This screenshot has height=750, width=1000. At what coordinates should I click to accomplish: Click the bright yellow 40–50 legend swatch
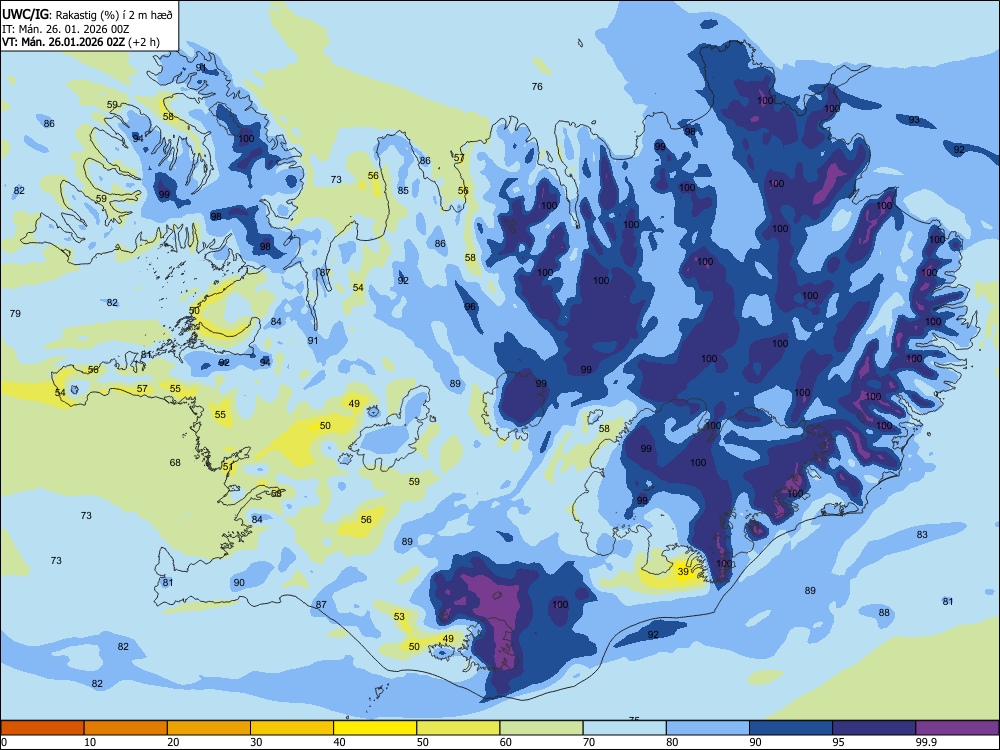(375, 728)
